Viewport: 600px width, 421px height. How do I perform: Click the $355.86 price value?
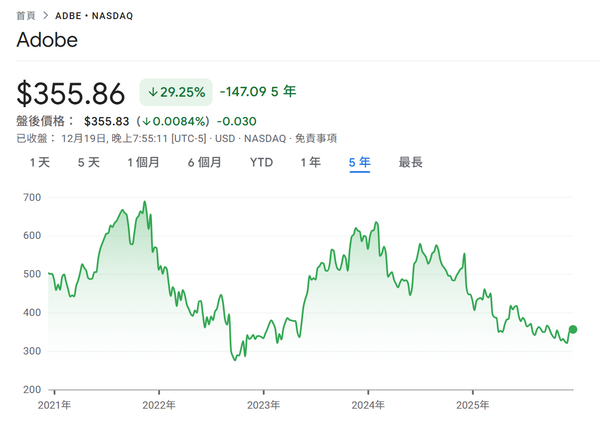71,93
